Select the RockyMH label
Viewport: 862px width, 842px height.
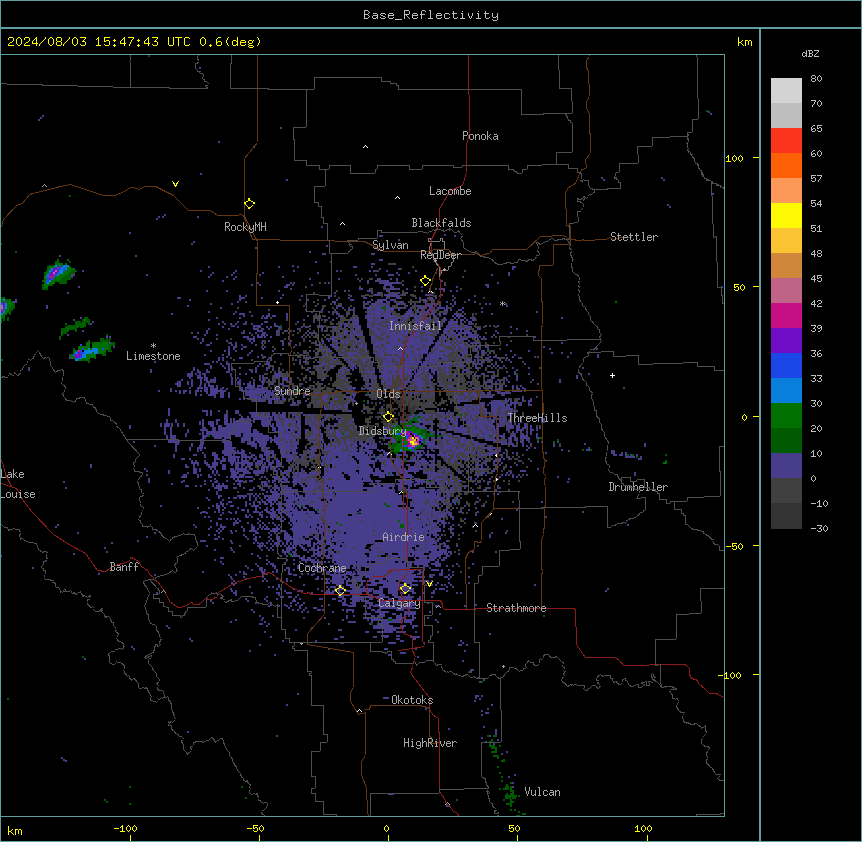(245, 227)
